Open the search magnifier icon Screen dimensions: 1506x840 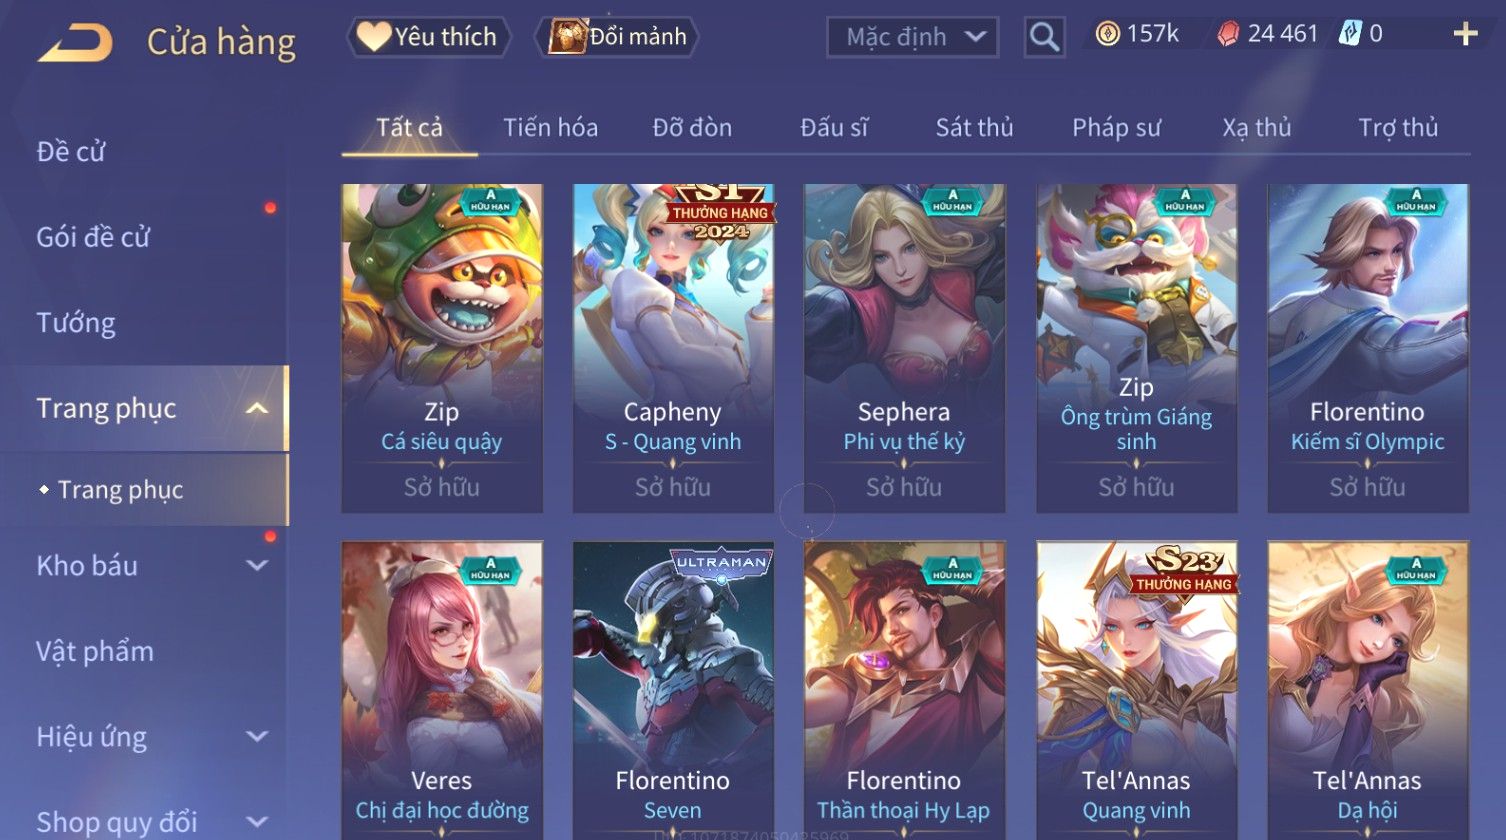(x=1044, y=37)
